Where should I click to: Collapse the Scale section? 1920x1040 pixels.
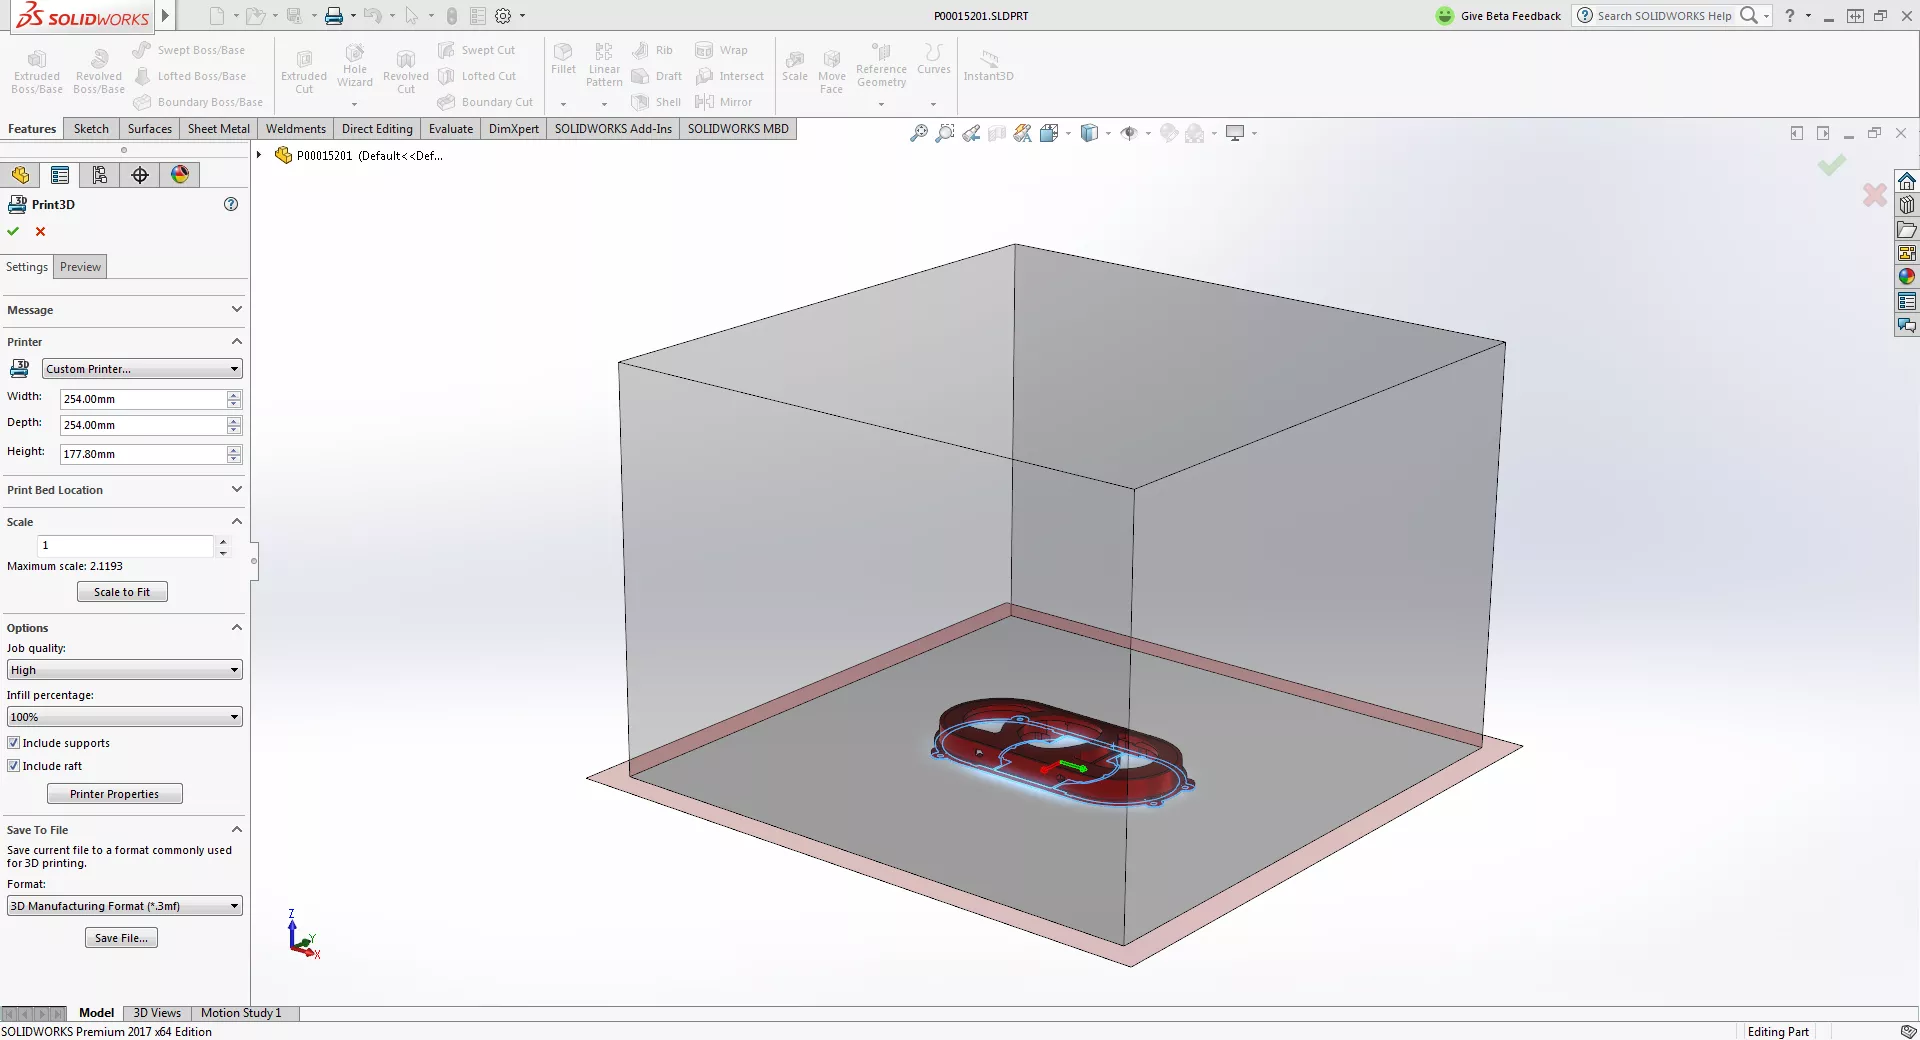pyautogui.click(x=237, y=521)
